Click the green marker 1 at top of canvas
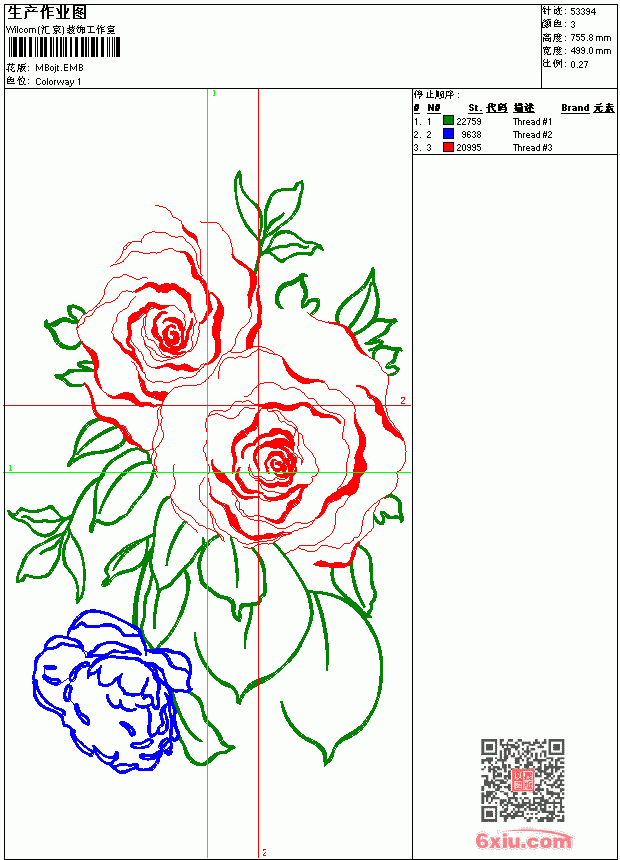The width and height of the screenshot is (620, 860). click(x=214, y=94)
